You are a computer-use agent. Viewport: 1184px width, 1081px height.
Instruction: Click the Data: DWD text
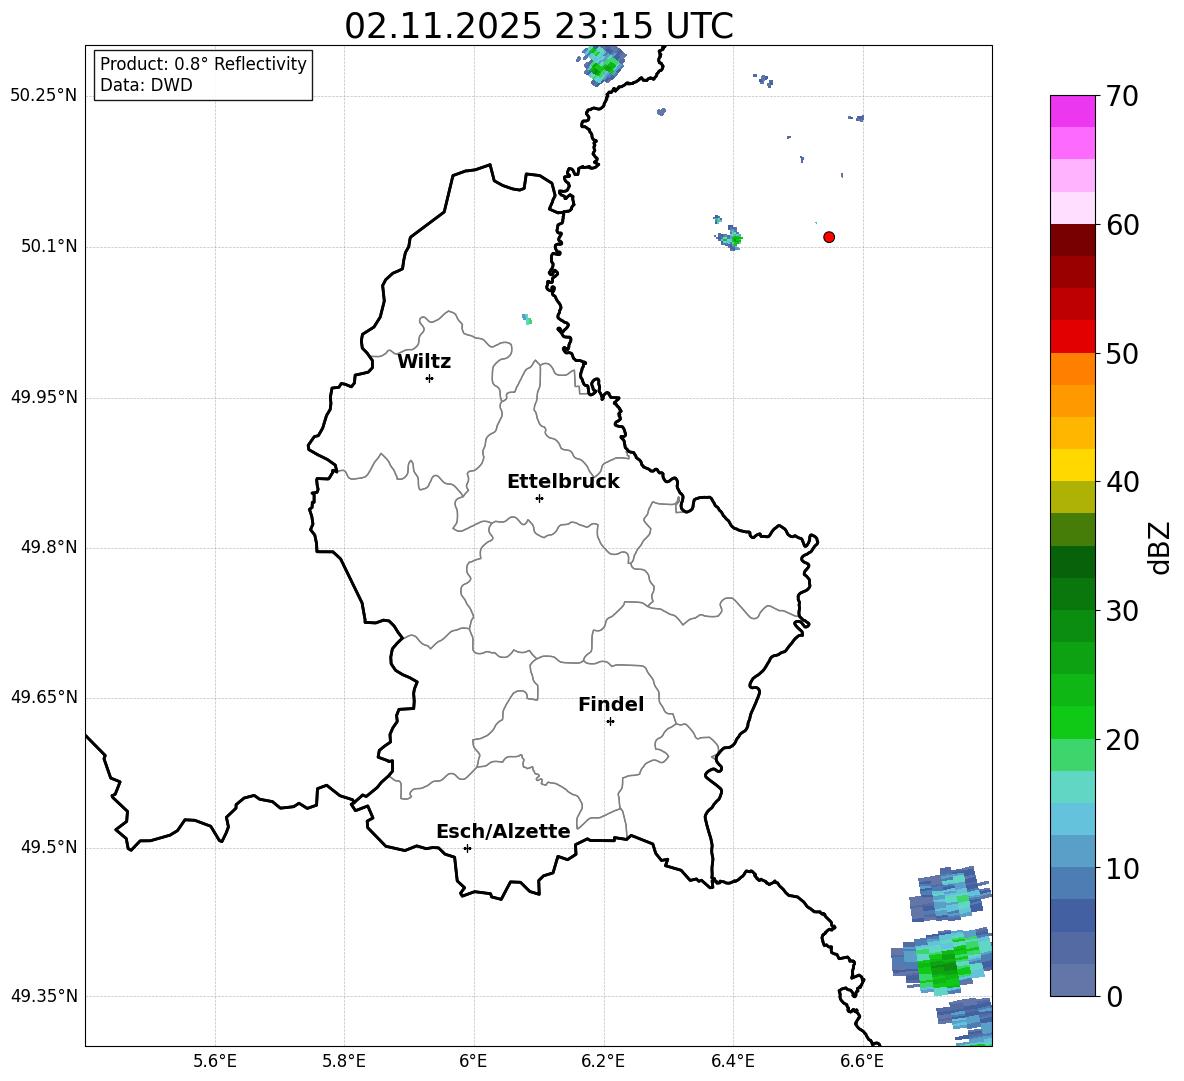coord(146,85)
